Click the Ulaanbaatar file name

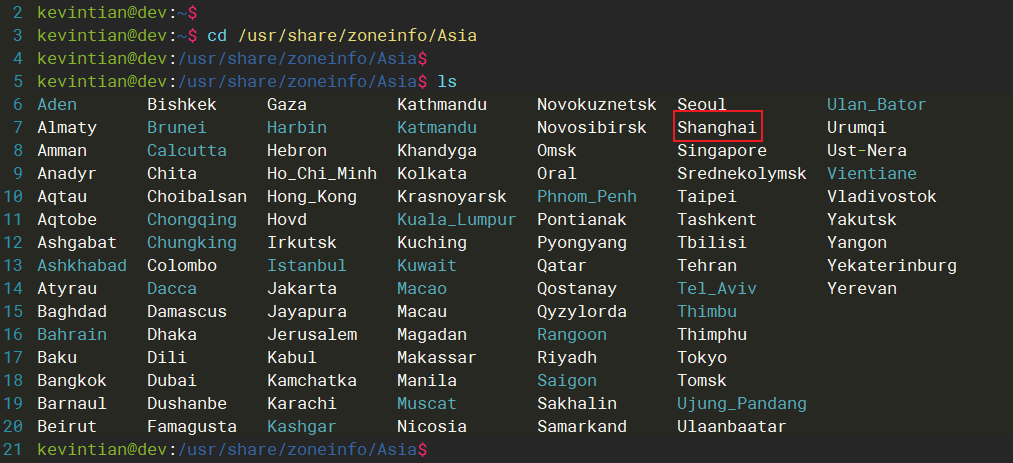(731, 426)
